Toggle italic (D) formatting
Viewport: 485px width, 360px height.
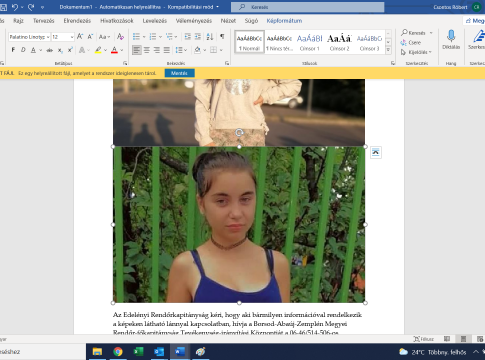click(x=23, y=50)
